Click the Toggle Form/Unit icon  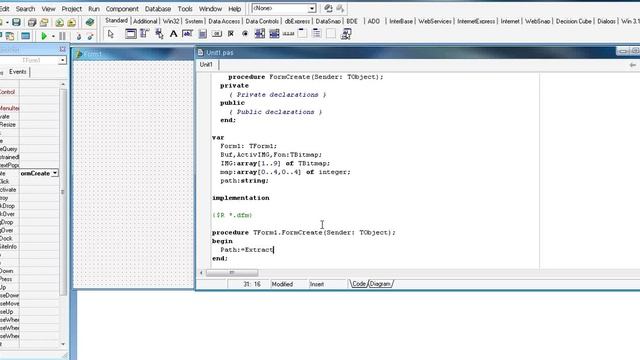[x=10, y=36]
